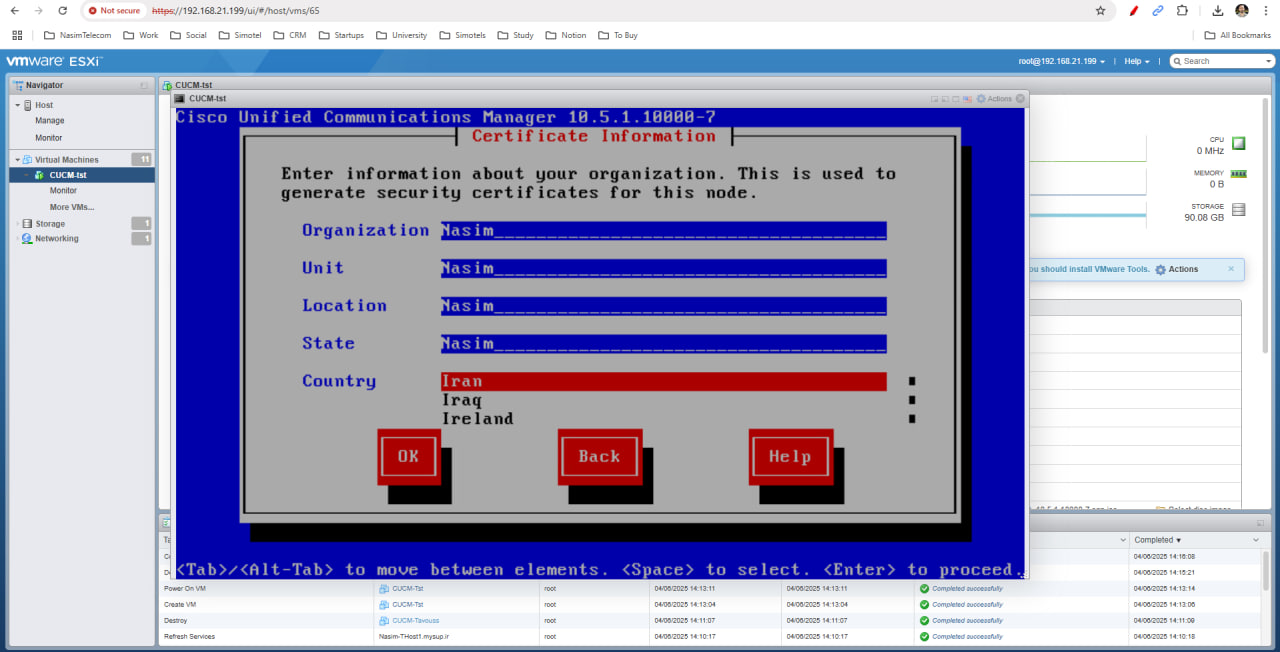The width and height of the screenshot is (1280, 652).
Task: Go back to the previous browser page
Action: tap(14, 10)
